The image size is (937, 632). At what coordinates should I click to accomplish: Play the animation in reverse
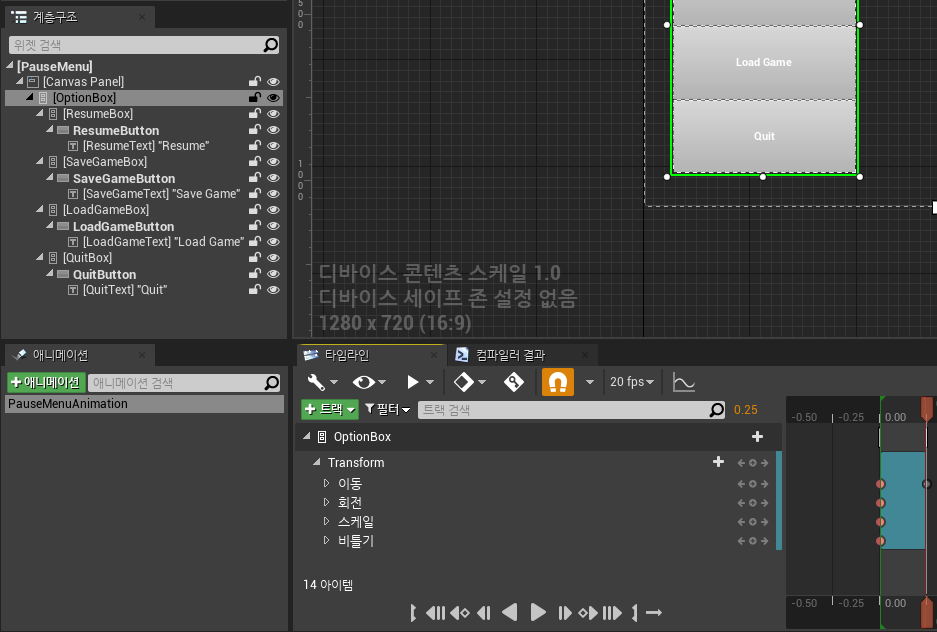pos(510,612)
